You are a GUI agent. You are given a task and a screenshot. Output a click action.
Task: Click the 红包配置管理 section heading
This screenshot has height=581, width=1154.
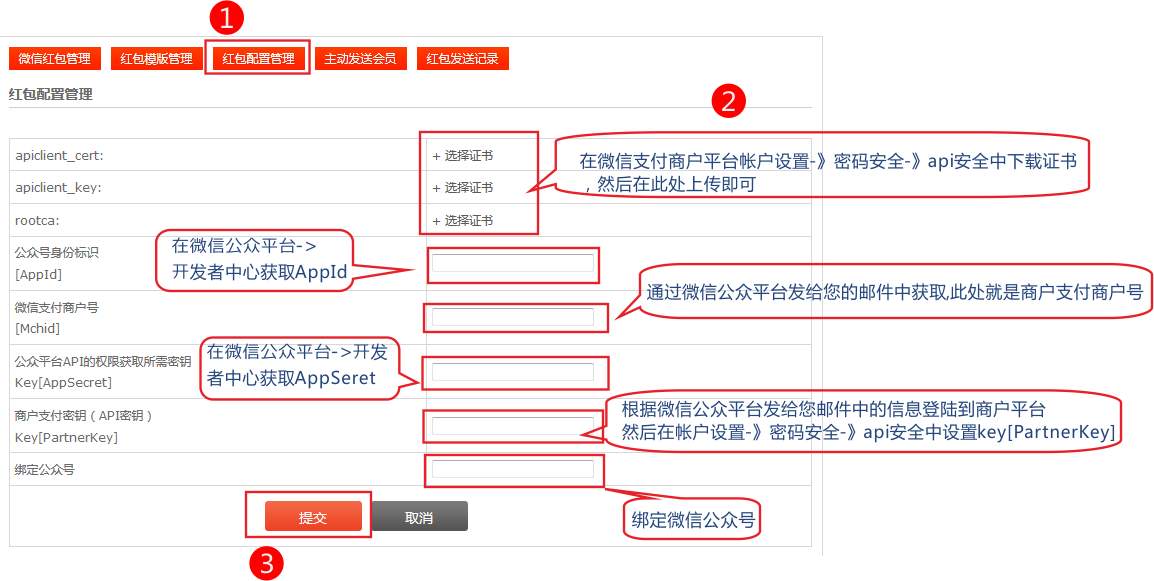[x=51, y=95]
